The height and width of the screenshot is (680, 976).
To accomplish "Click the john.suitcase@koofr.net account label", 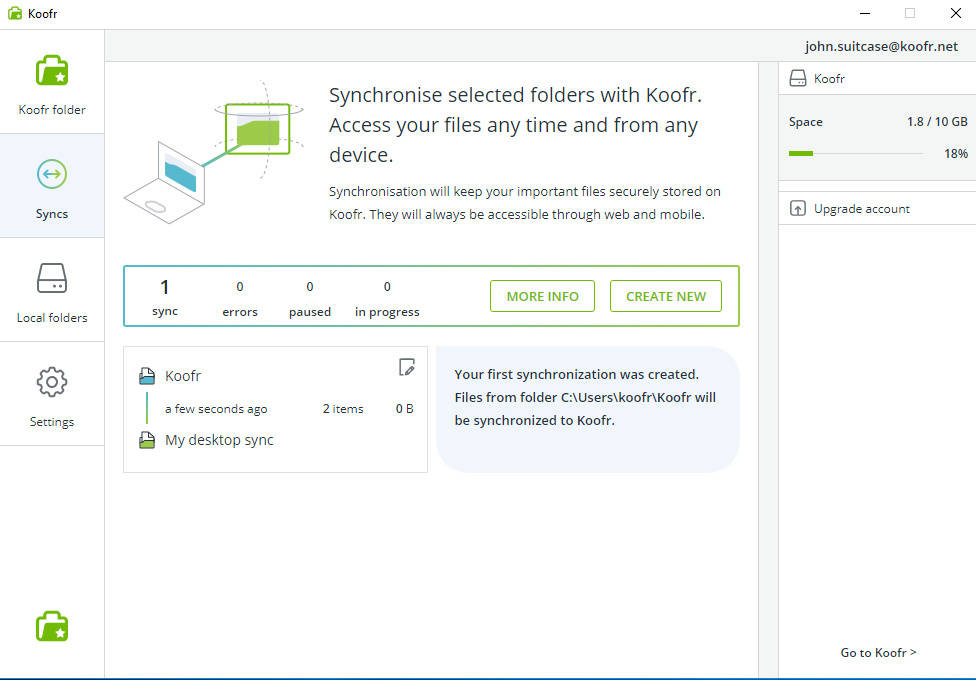I will (x=881, y=46).
